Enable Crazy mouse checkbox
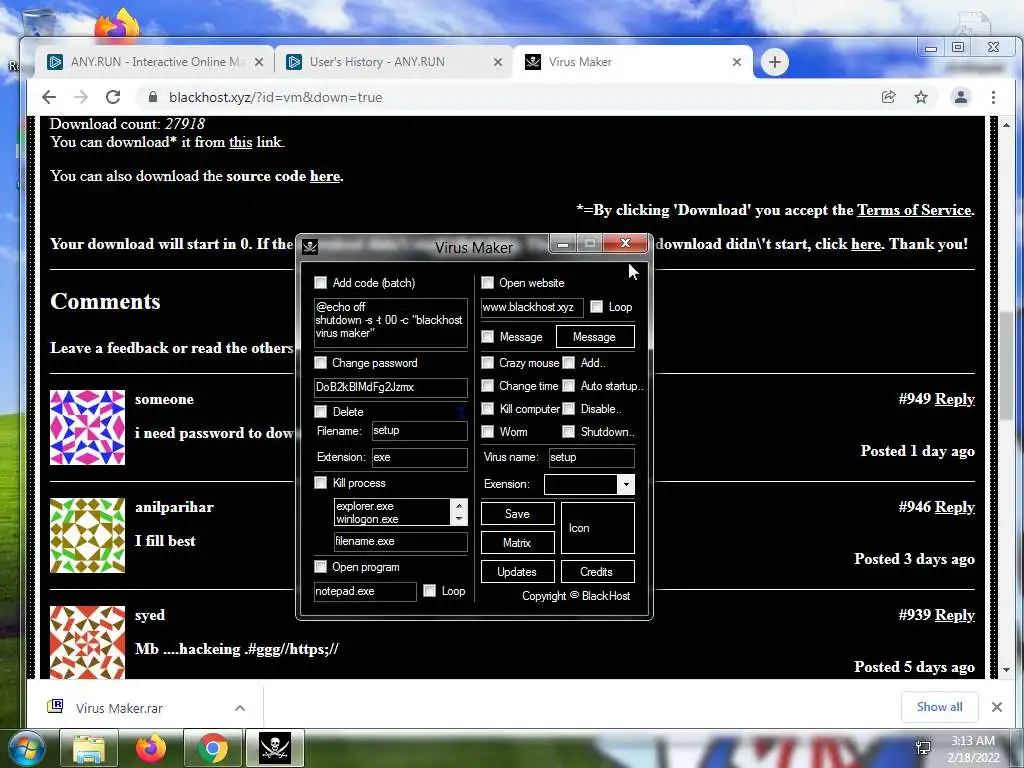1024x768 pixels. 487,362
